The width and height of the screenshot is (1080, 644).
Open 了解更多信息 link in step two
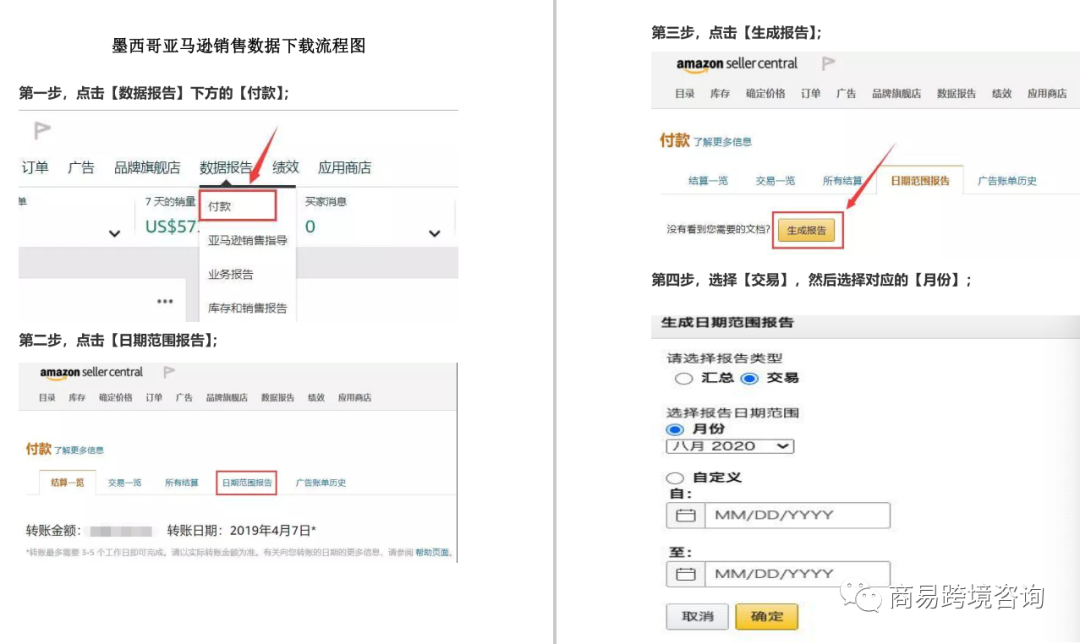[x=79, y=450]
